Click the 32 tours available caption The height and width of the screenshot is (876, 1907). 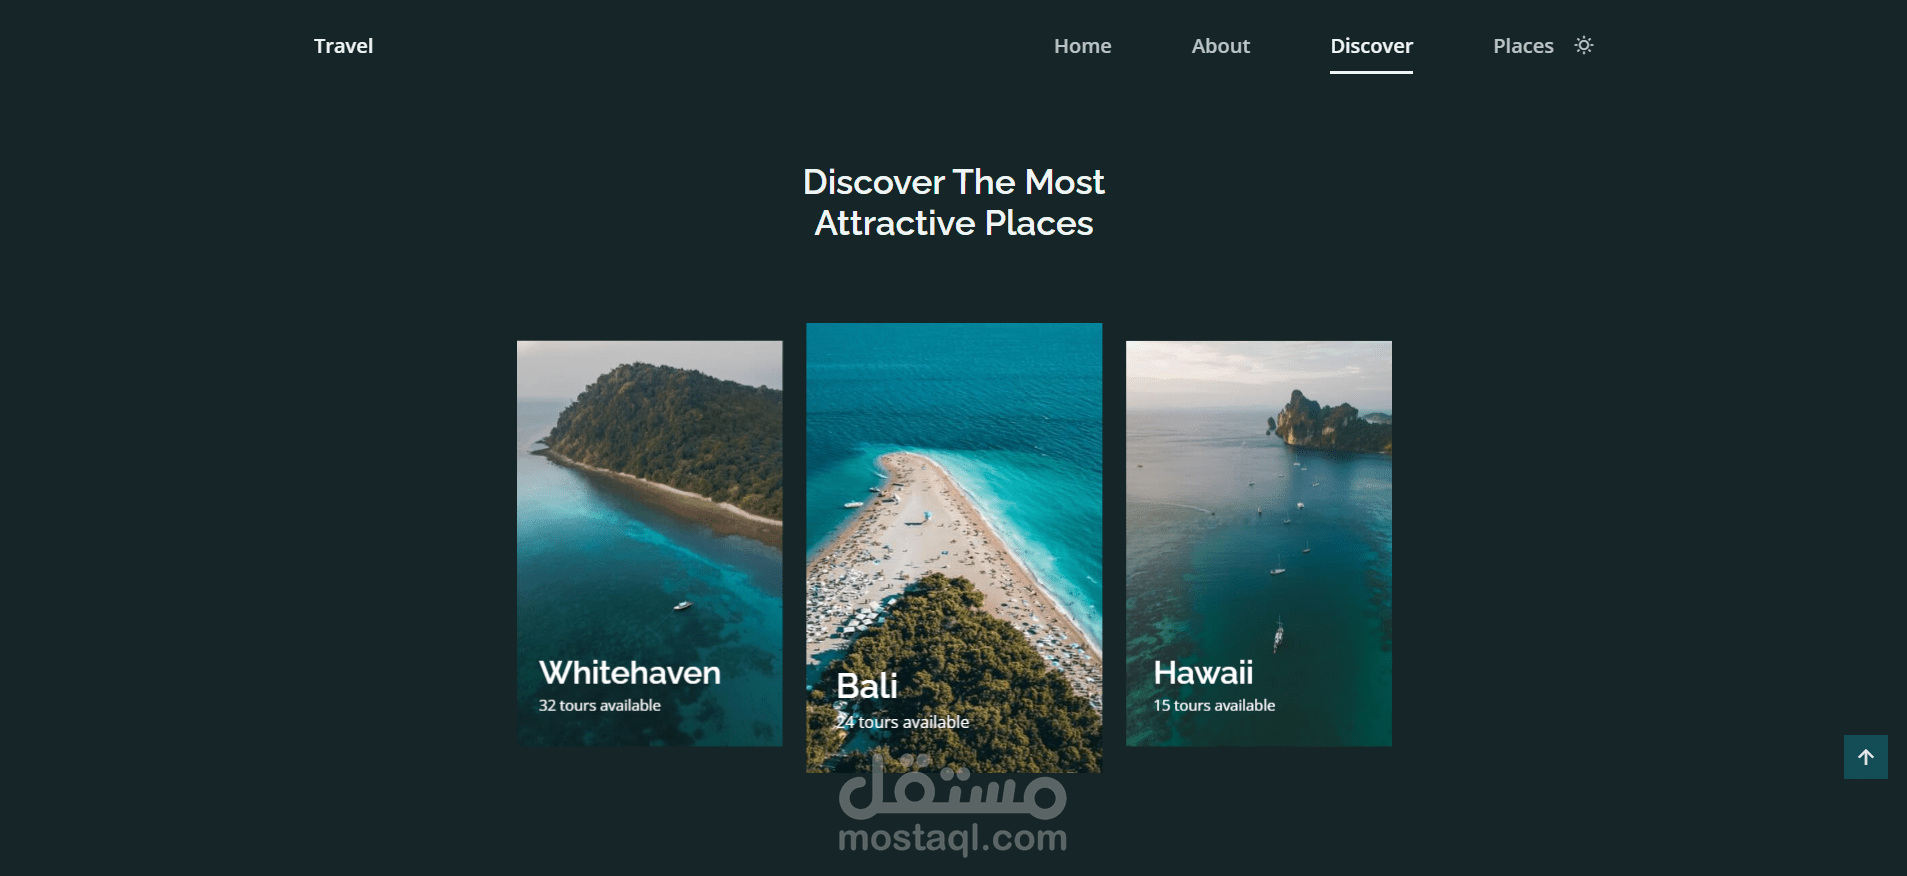(x=600, y=705)
